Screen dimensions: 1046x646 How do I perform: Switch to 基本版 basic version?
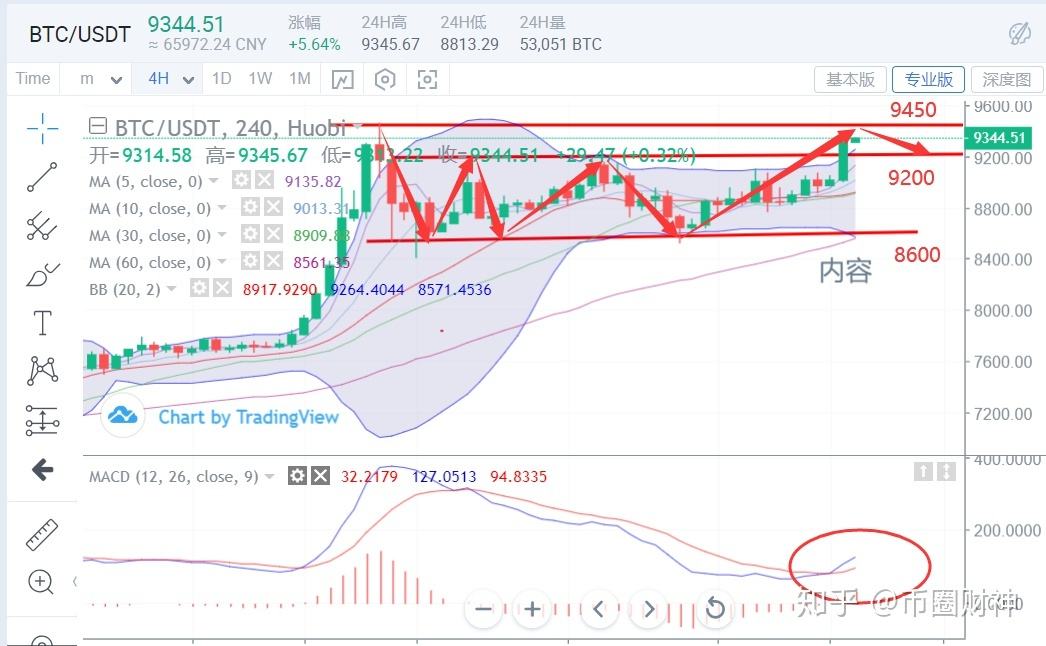850,79
